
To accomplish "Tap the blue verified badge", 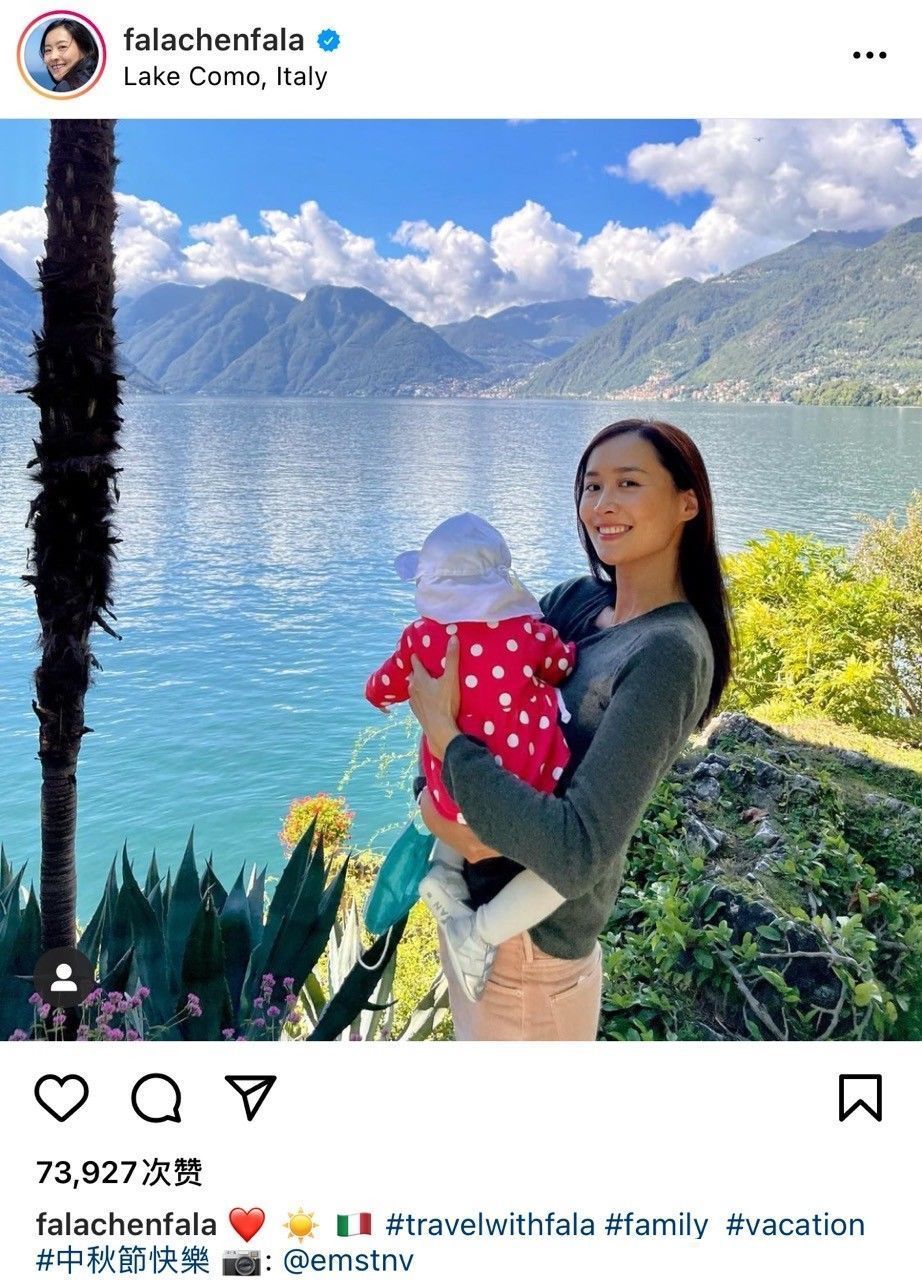I will 329,40.
